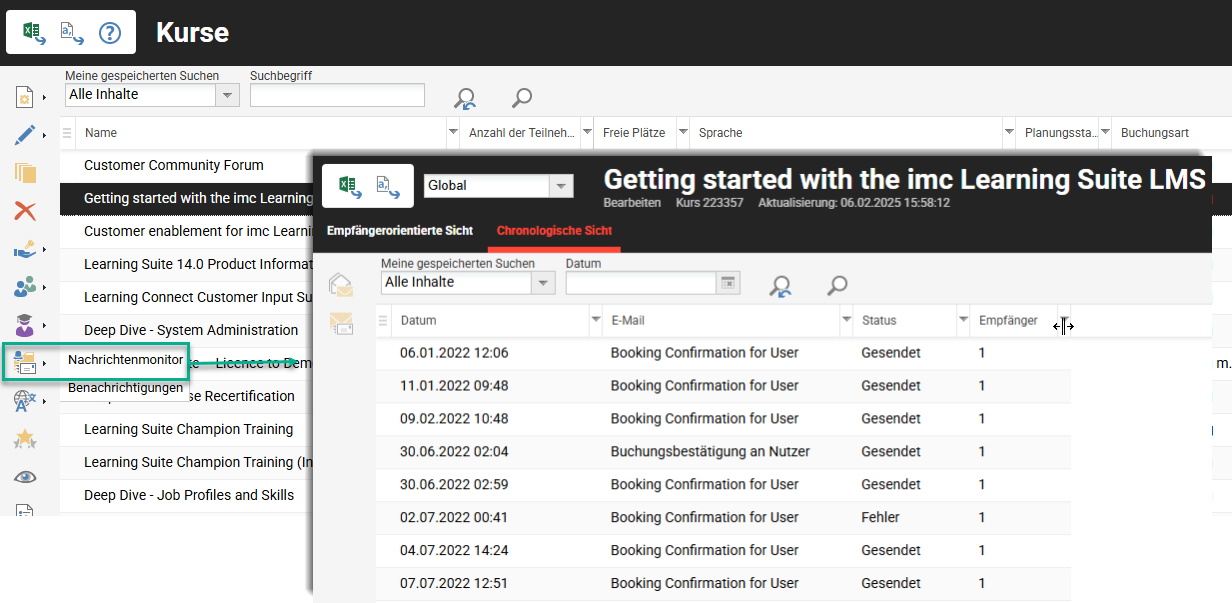Click the eye icon in left sidebar
The image size is (1232, 603).
tap(25, 477)
